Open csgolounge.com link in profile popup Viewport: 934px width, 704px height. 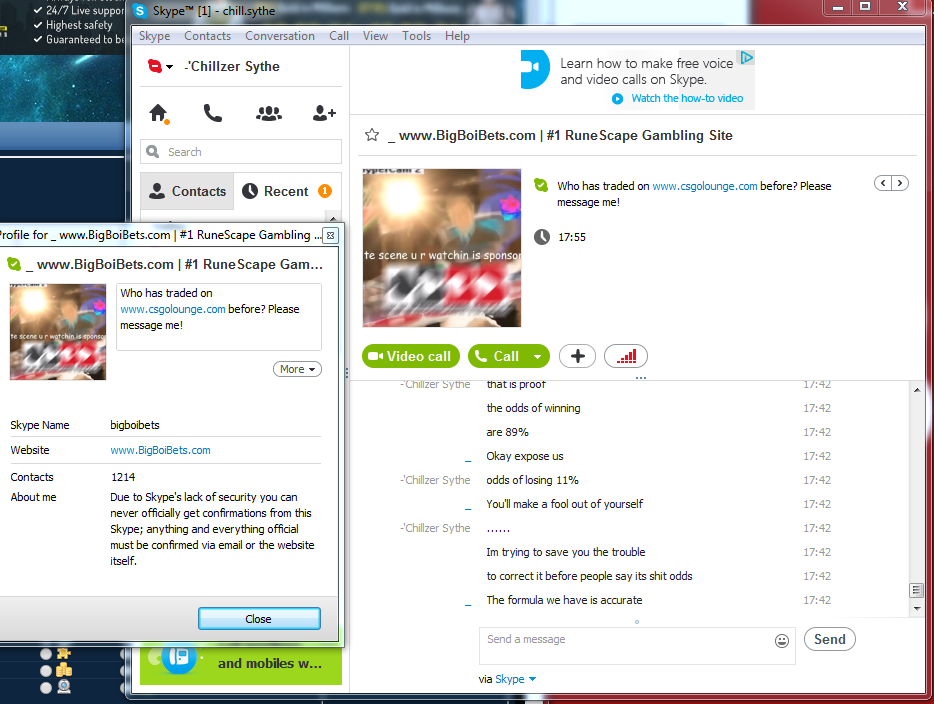173,309
